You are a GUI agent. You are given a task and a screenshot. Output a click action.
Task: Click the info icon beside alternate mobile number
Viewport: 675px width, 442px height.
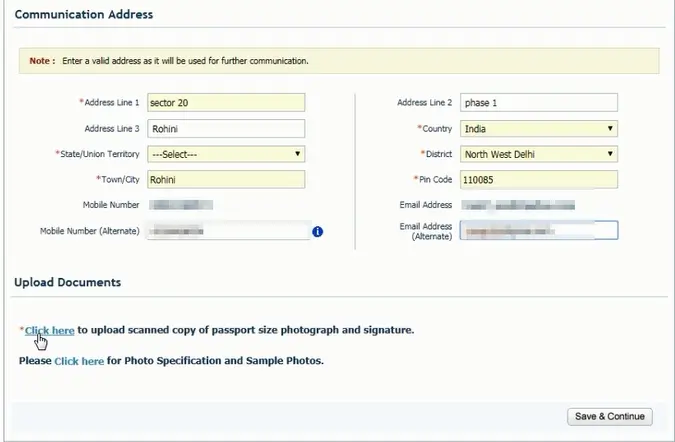(317, 231)
